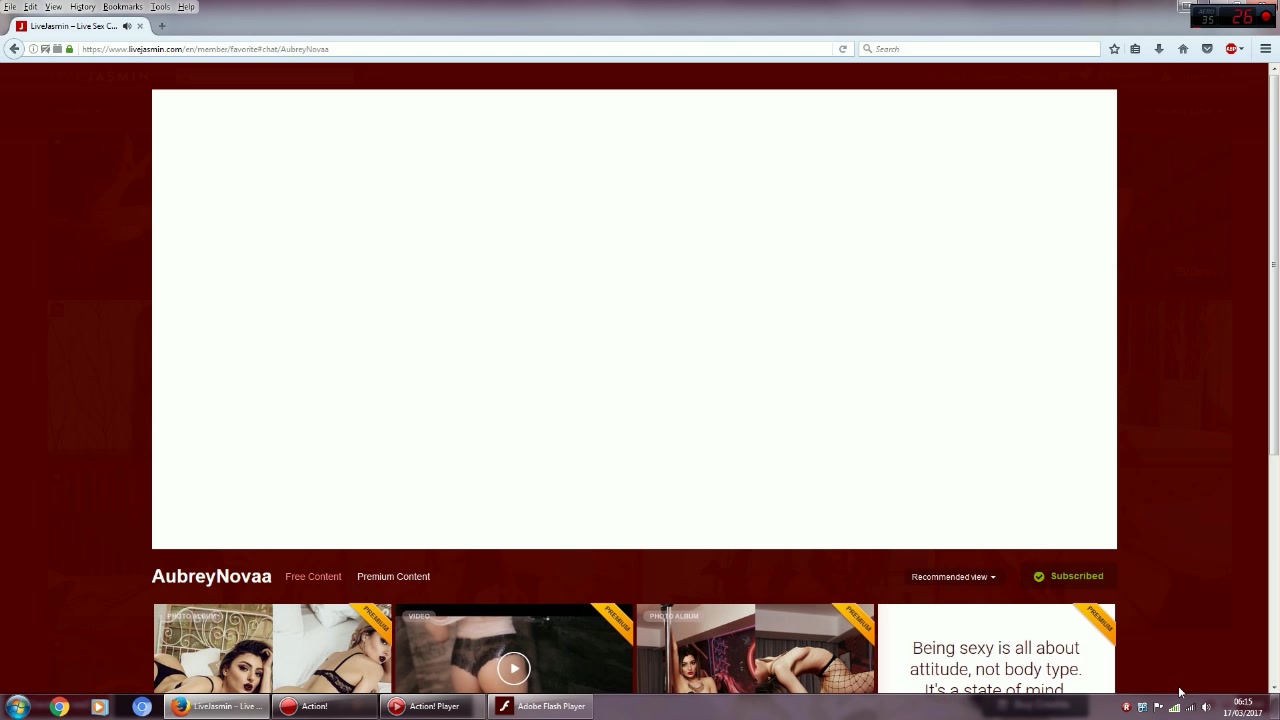Bookmark this page with the star icon

click(x=1114, y=49)
